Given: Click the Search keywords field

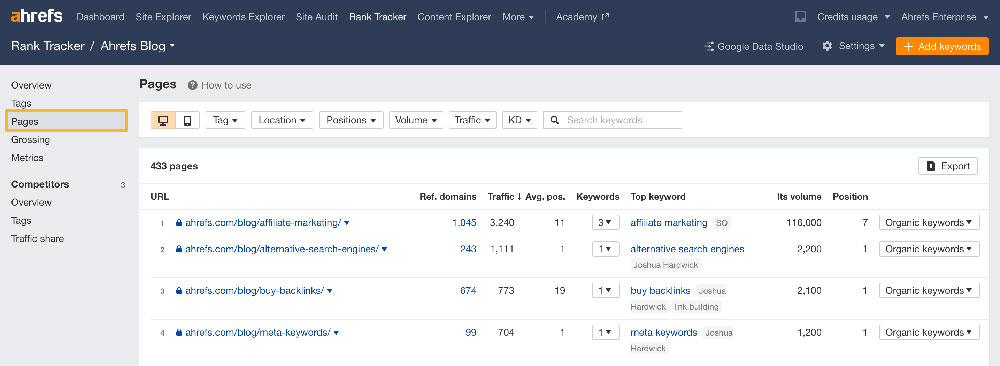Looking at the screenshot, I should [612, 120].
